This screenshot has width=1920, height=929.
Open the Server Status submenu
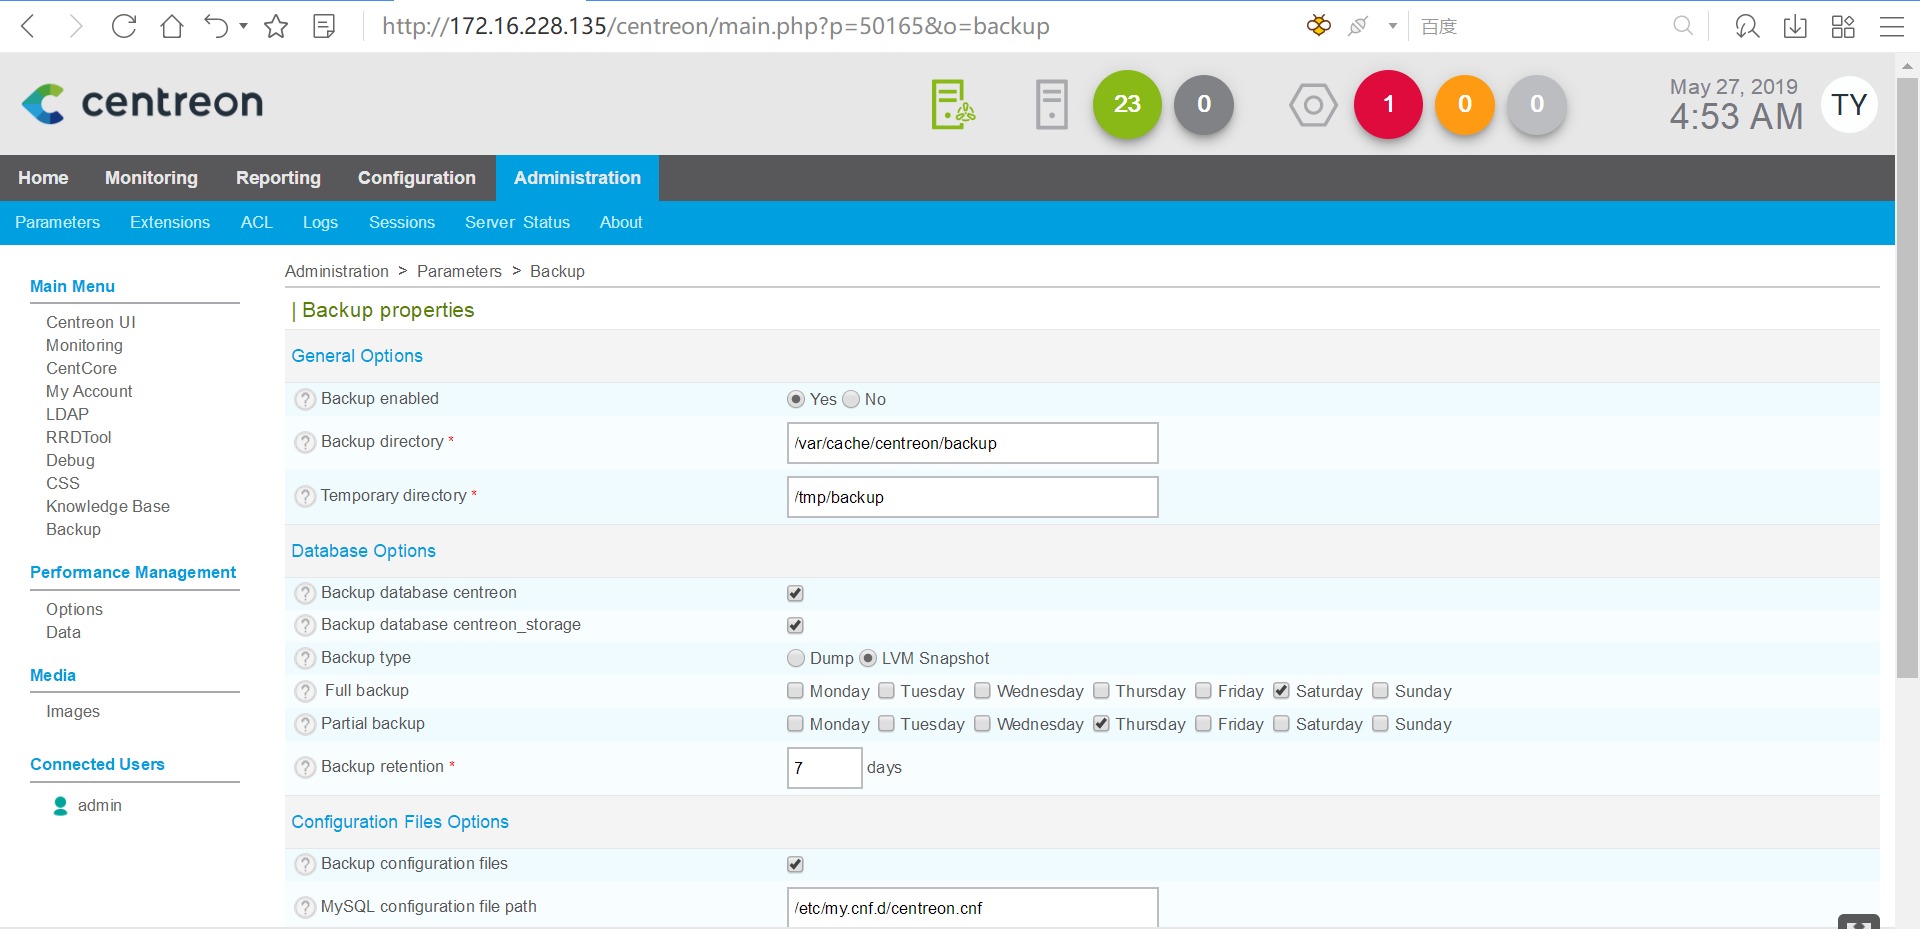coord(517,222)
